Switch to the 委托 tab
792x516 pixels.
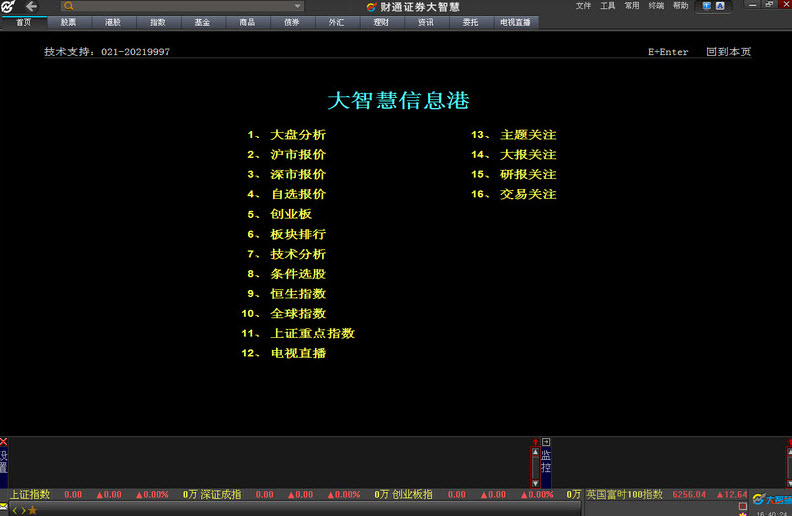click(471, 22)
